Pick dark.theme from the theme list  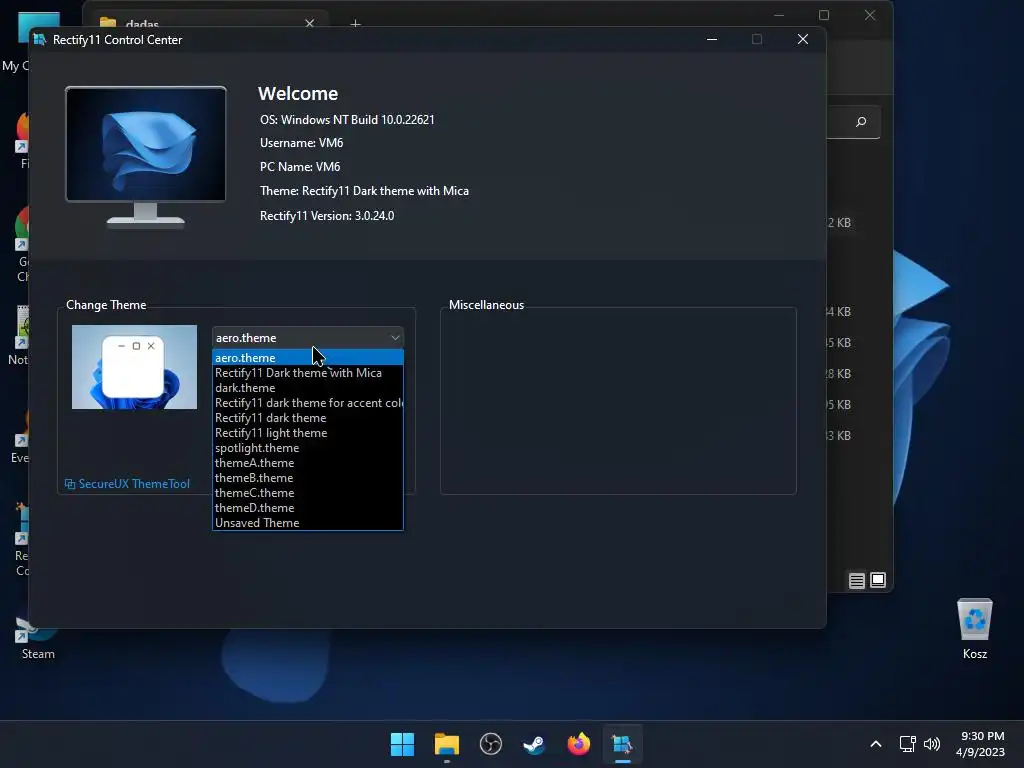pyautogui.click(x=308, y=388)
